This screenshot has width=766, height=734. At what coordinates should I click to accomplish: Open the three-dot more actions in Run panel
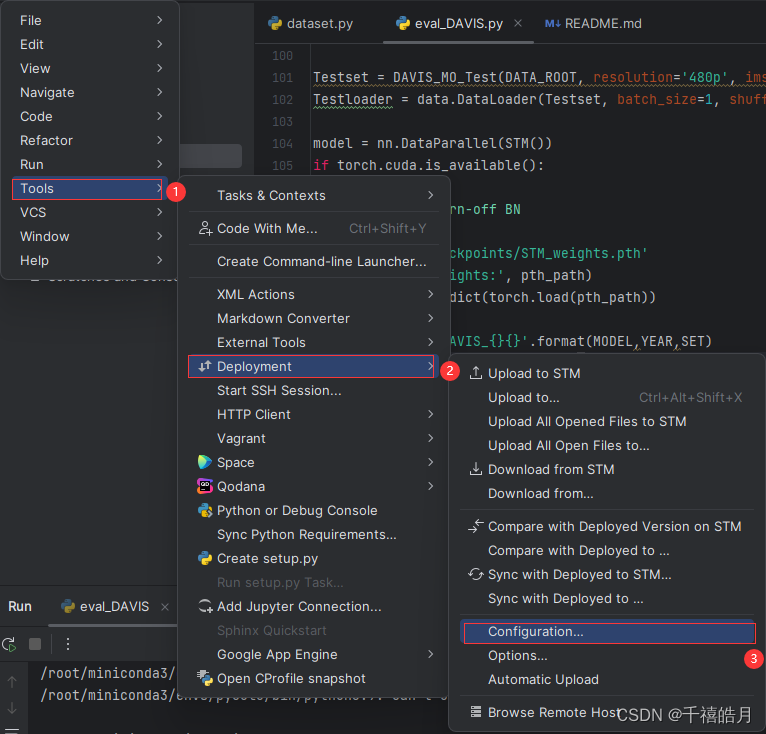pos(68,644)
